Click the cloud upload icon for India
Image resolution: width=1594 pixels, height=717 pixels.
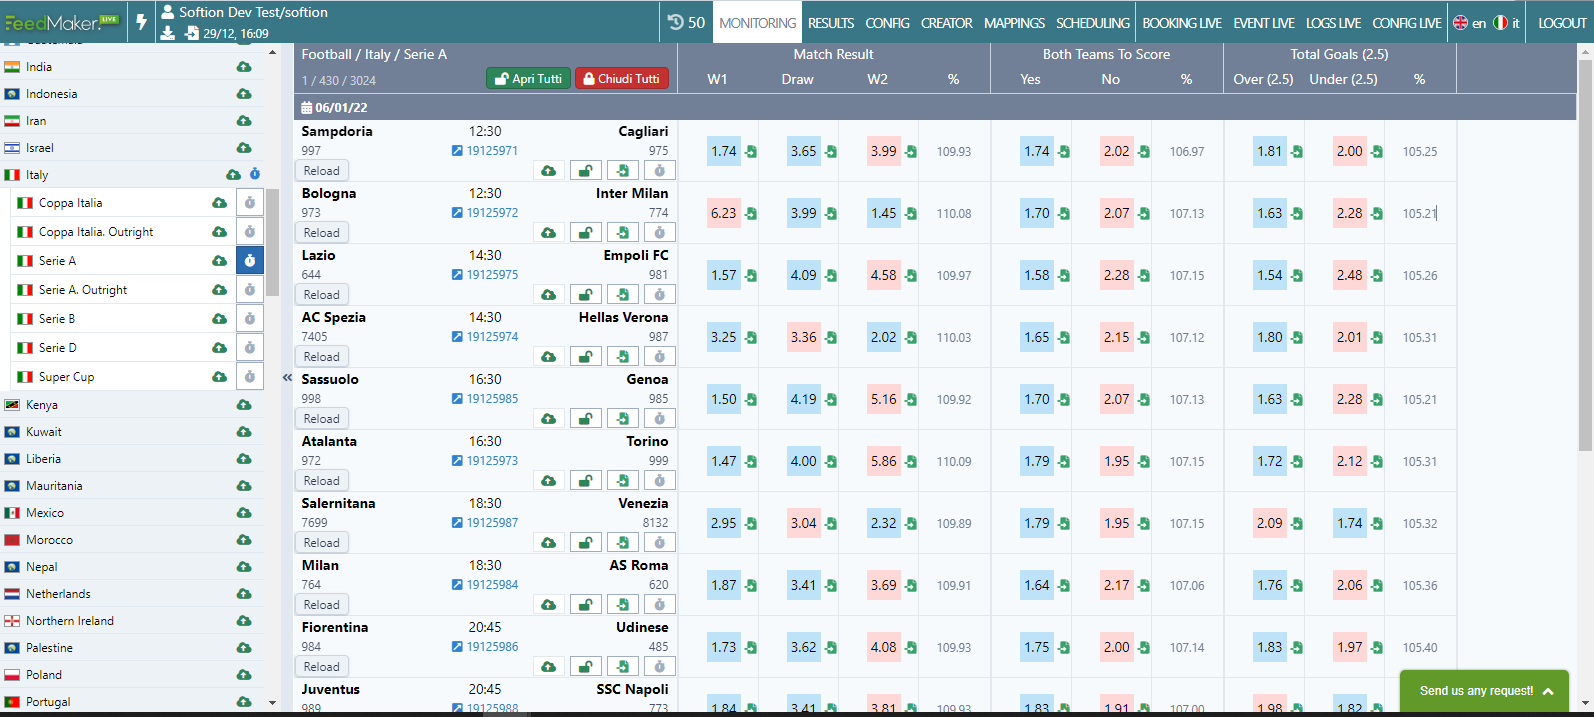pyautogui.click(x=244, y=67)
